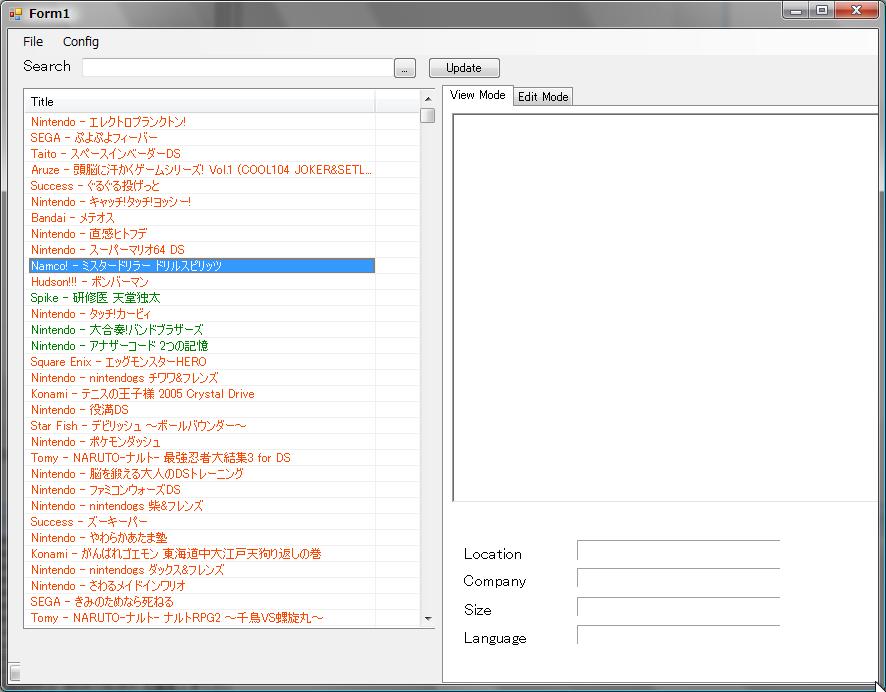Select the row 'Nintendo - やわらかあたま塾'
The image size is (886, 692).
[x=202, y=538]
